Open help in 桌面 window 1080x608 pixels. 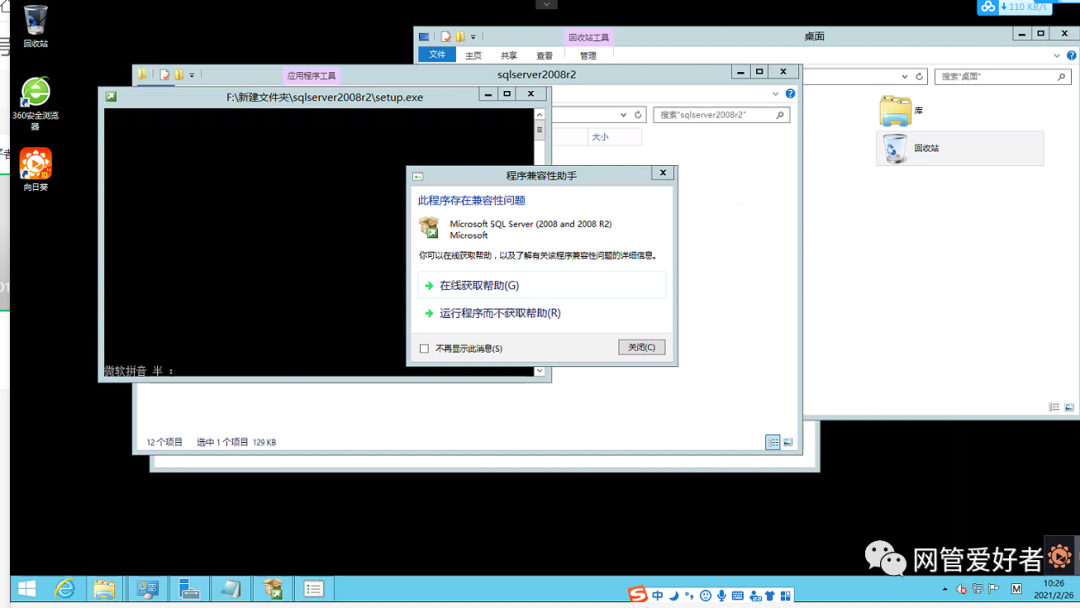(1071, 56)
